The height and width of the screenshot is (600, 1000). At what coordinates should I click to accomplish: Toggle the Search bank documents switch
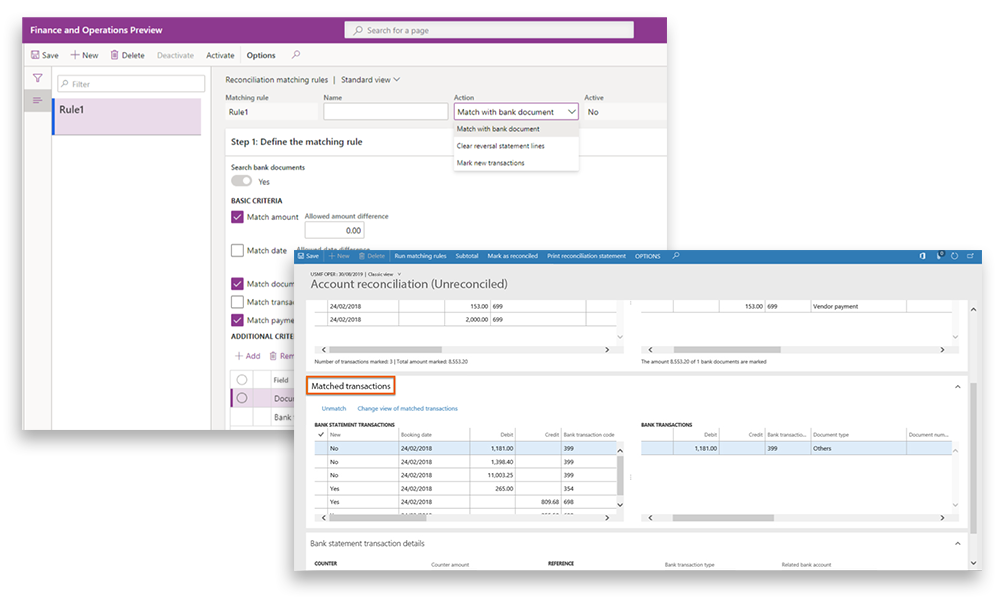(x=241, y=181)
